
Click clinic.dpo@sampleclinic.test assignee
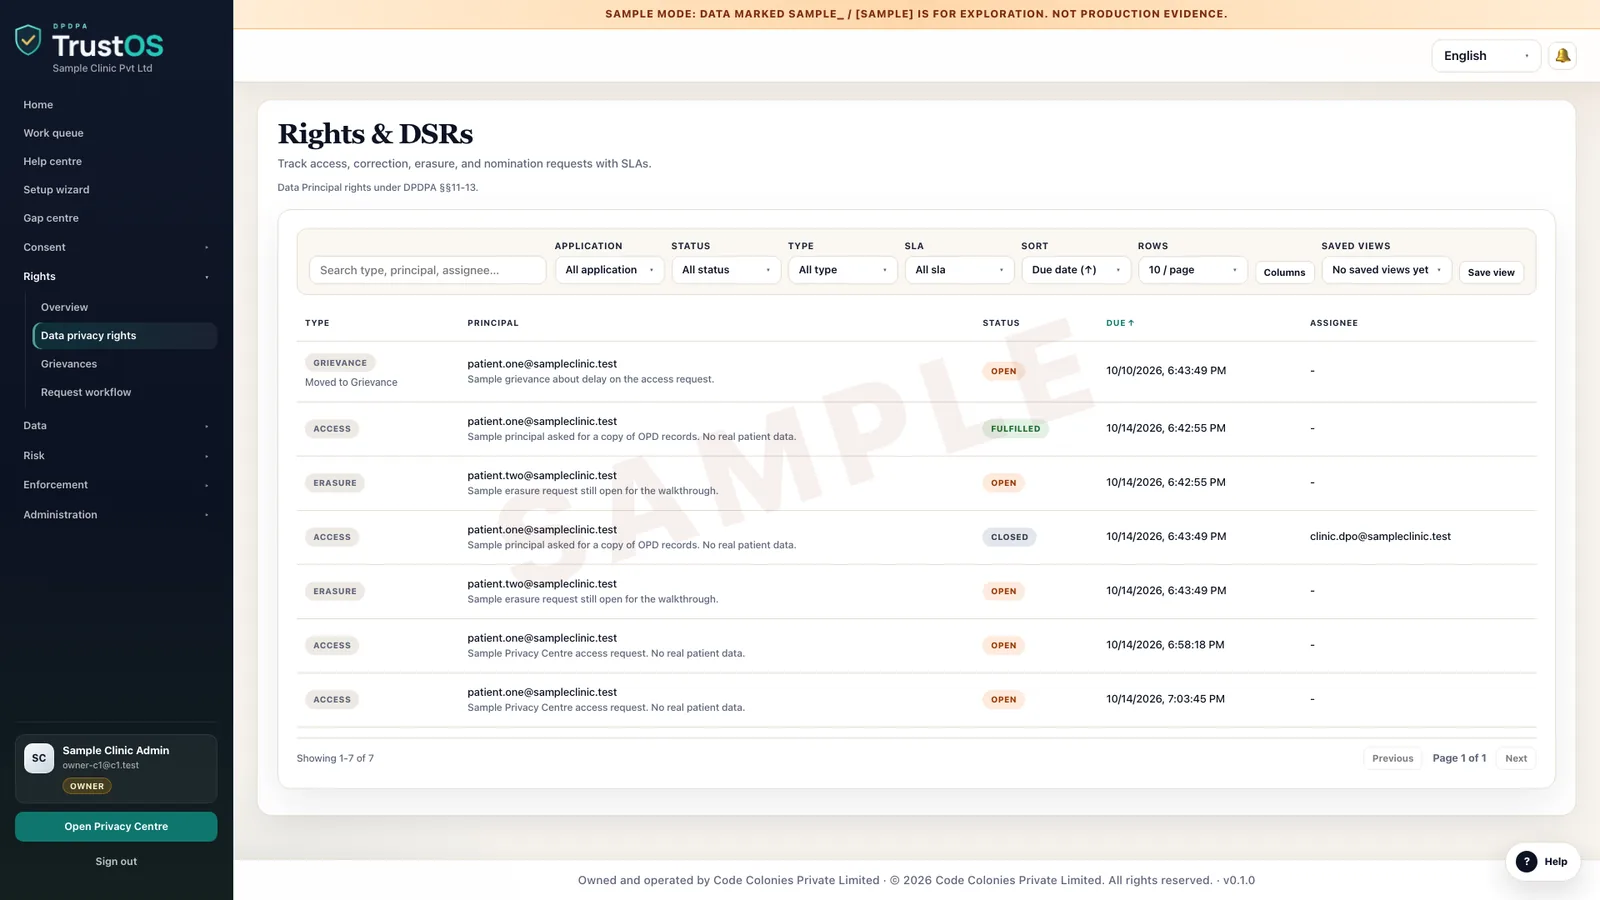pos(1380,537)
